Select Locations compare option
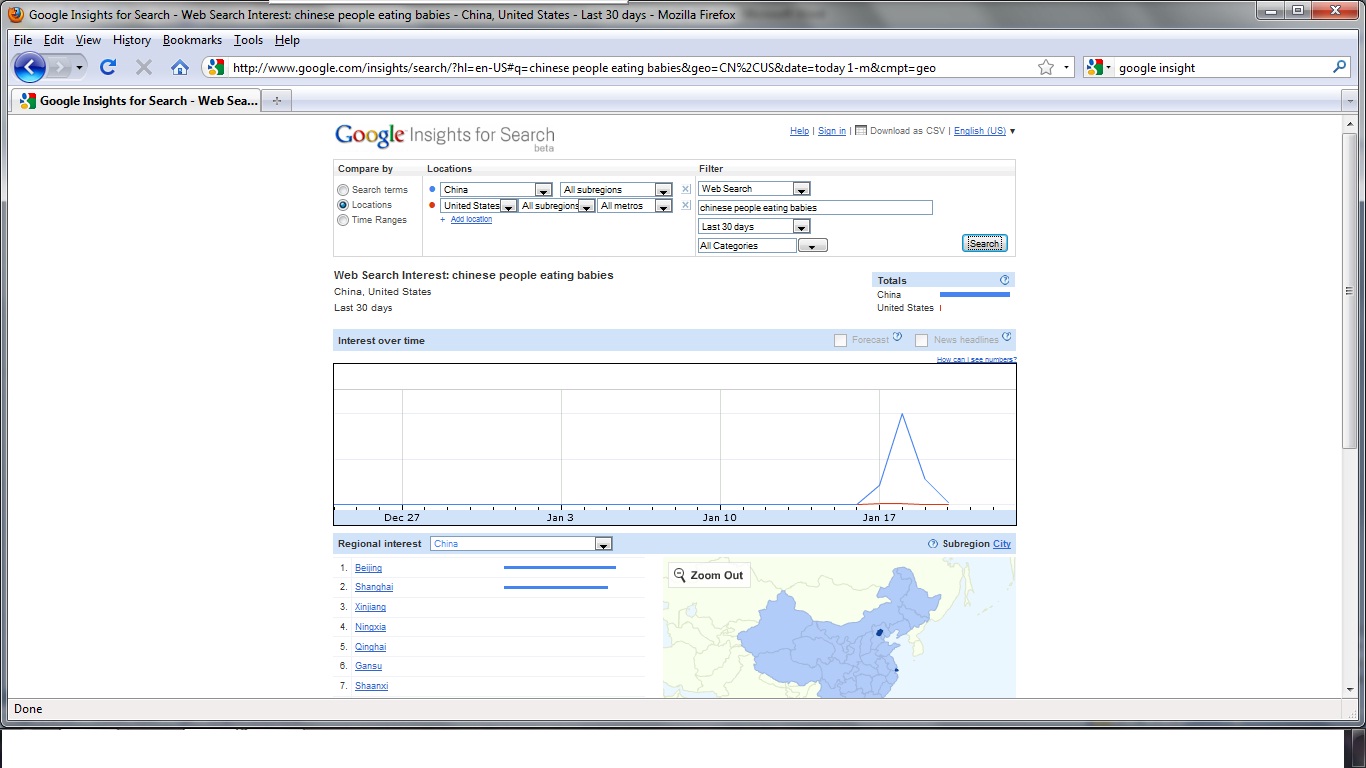The height and width of the screenshot is (768, 1366). pyautogui.click(x=343, y=205)
